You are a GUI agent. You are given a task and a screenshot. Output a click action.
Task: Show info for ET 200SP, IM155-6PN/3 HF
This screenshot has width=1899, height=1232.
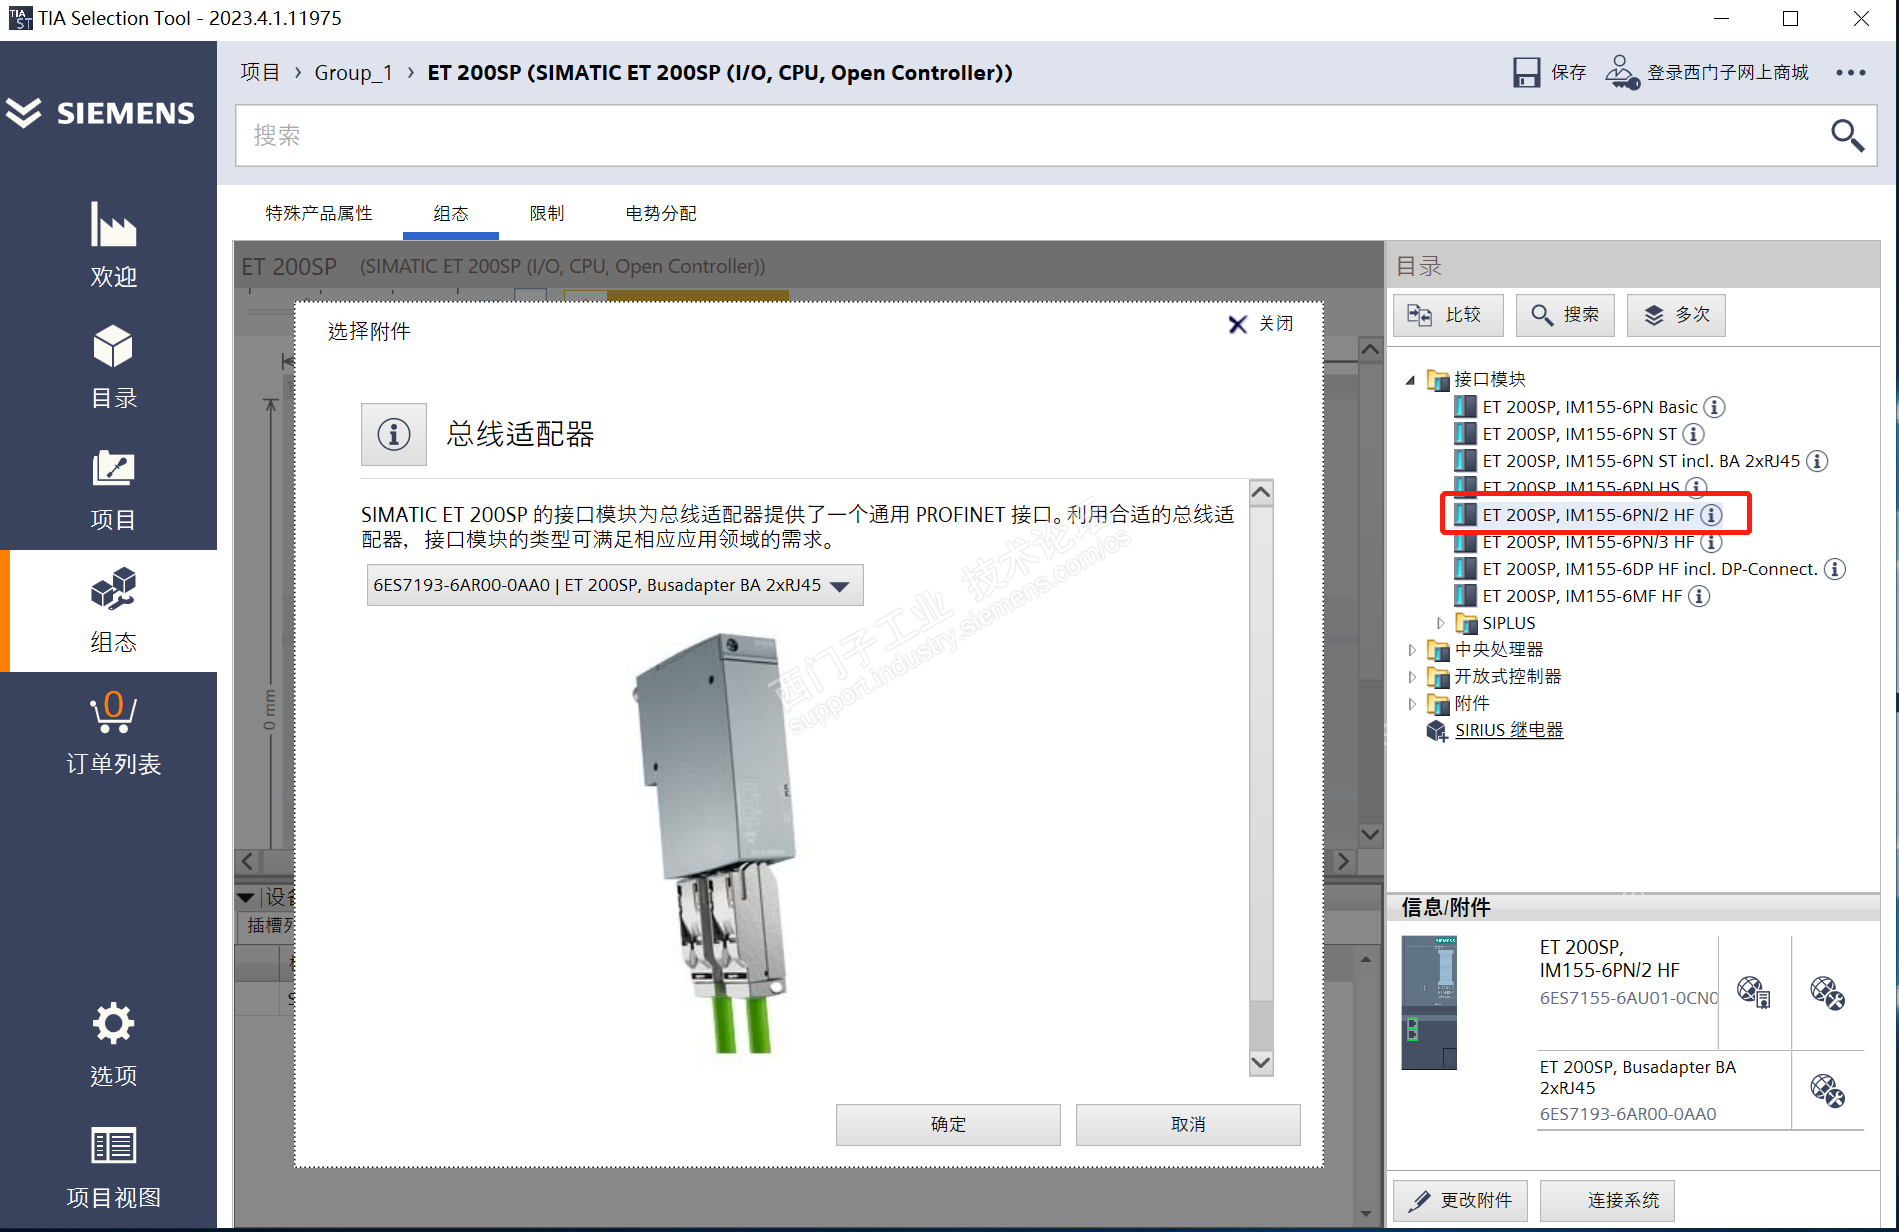pos(1711,542)
